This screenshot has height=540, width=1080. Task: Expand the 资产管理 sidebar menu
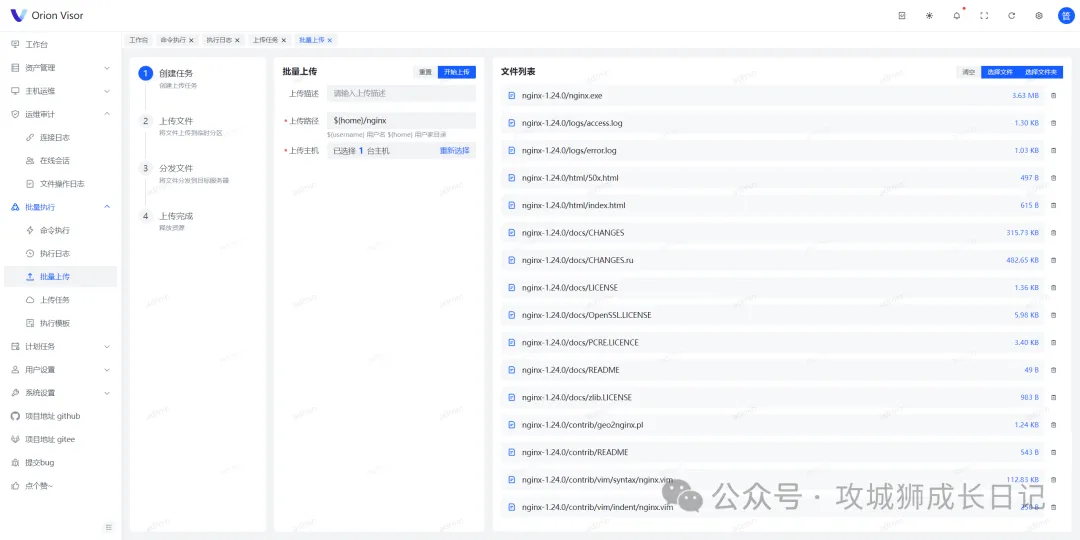tap(60, 68)
